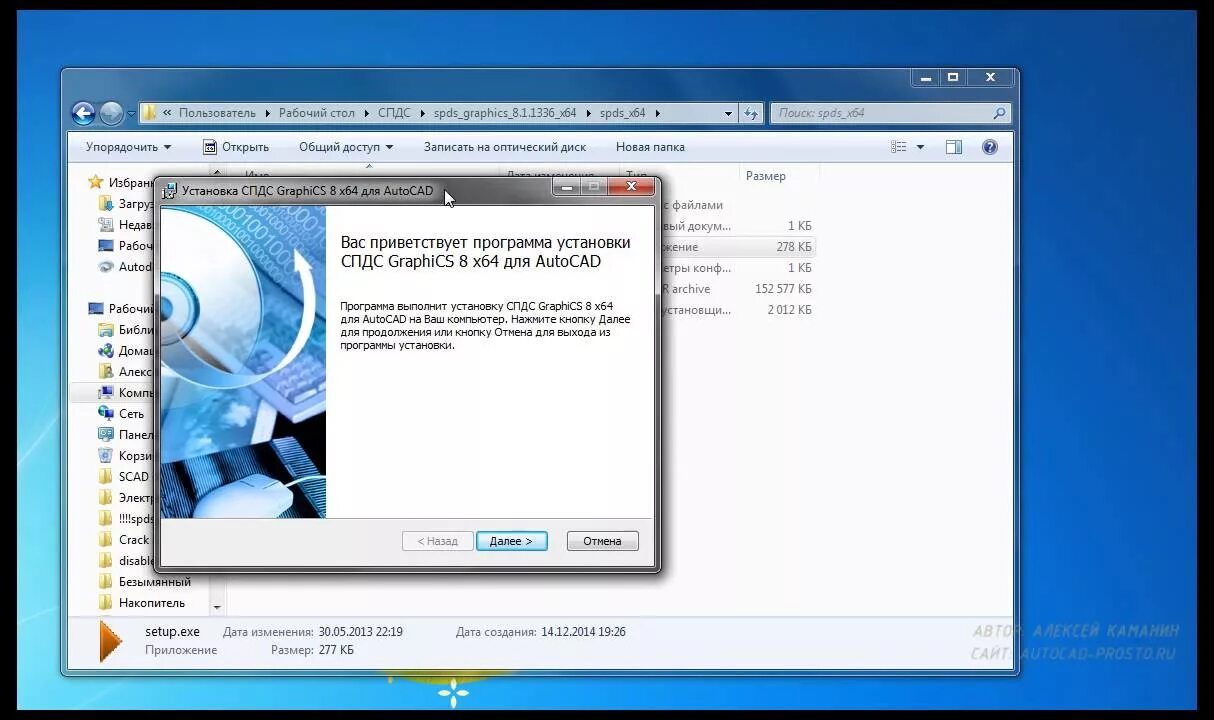The height and width of the screenshot is (720, 1214).
Task: Click sidebar scrollbar down arrow
Action: tap(217, 606)
